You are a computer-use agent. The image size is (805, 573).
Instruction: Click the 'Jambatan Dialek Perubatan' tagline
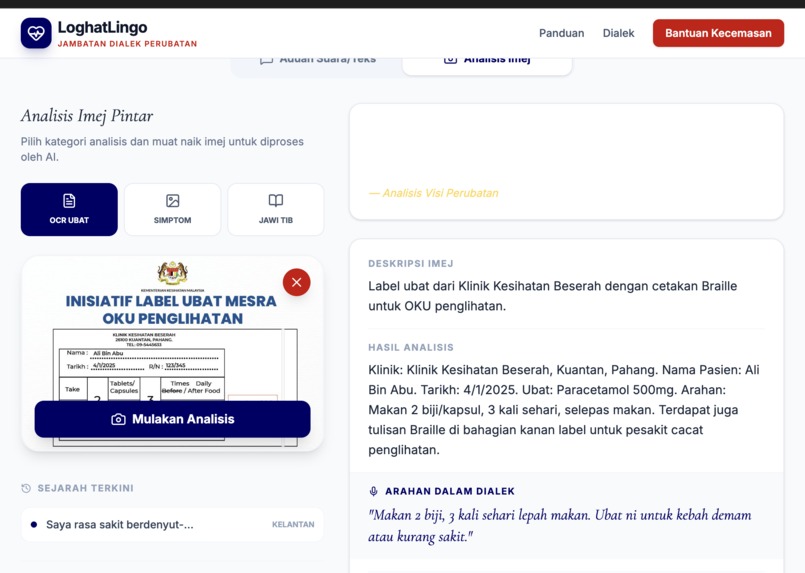click(x=127, y=44)
